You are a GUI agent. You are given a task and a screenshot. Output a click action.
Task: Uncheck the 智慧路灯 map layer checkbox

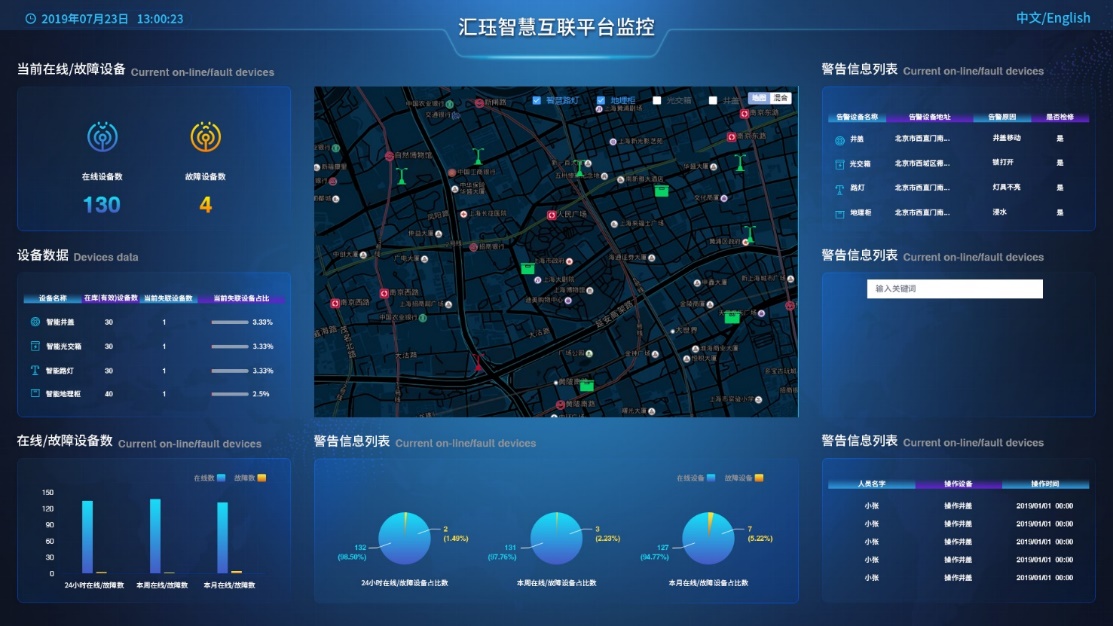[537, 100]
